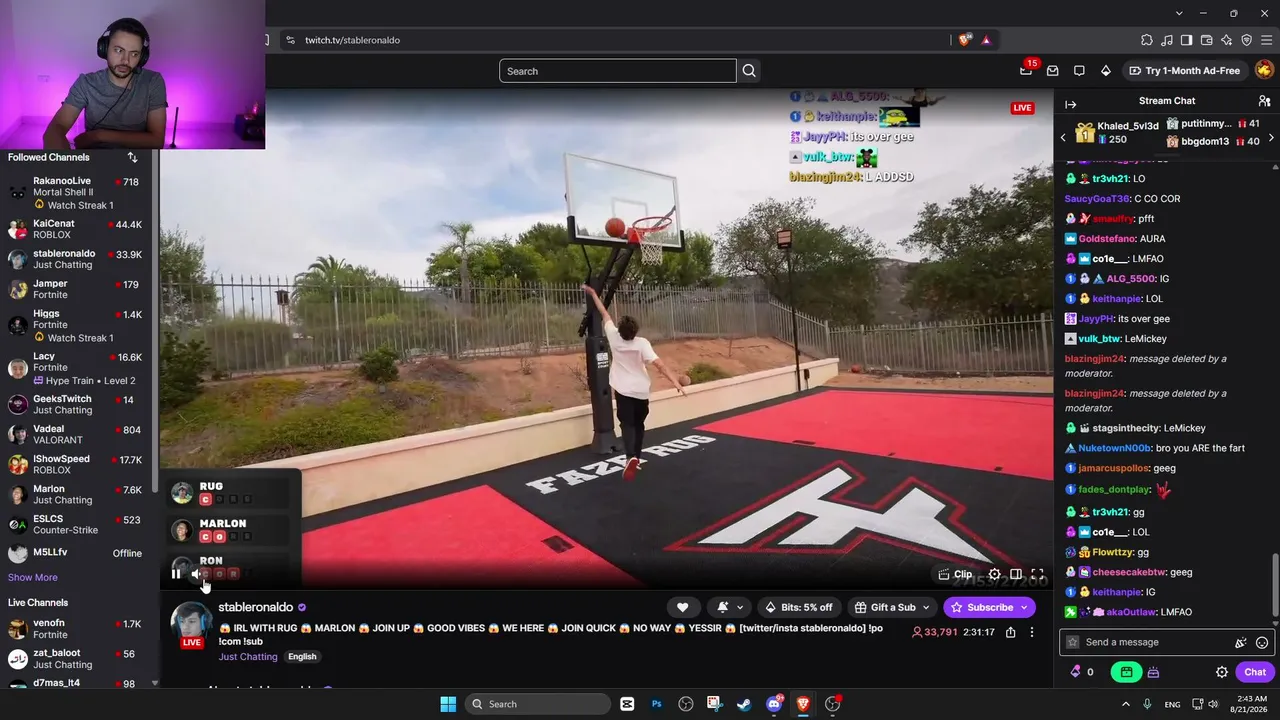Viewport: 1280px width, 720px height.
Task: Open the purple treasure chest icon in chat
Action: (x=1153, y=672)
